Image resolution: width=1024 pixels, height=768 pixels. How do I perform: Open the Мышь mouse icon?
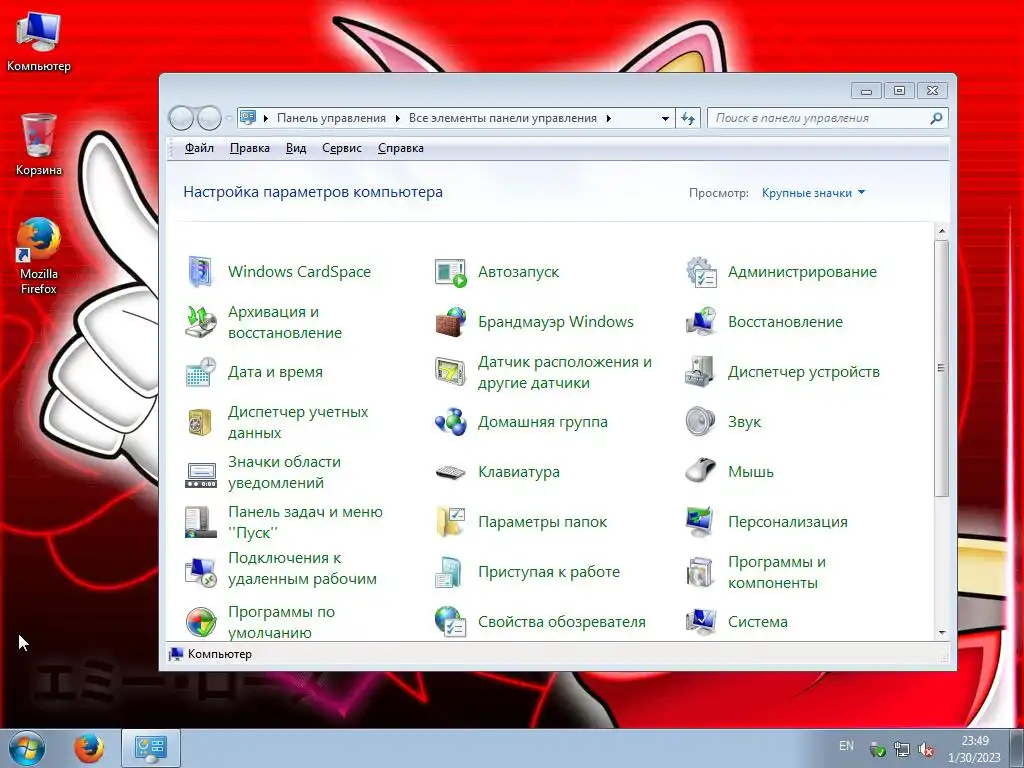pos(701,472)
